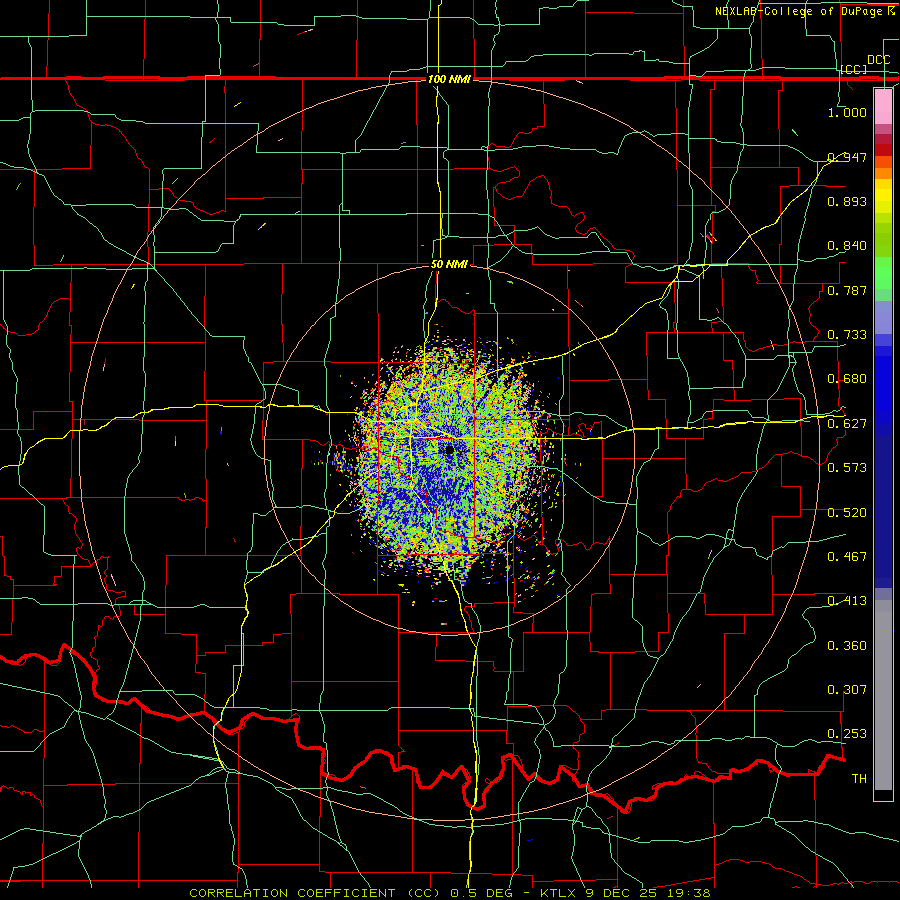Click the 0.573 legend value

point(847,468)
